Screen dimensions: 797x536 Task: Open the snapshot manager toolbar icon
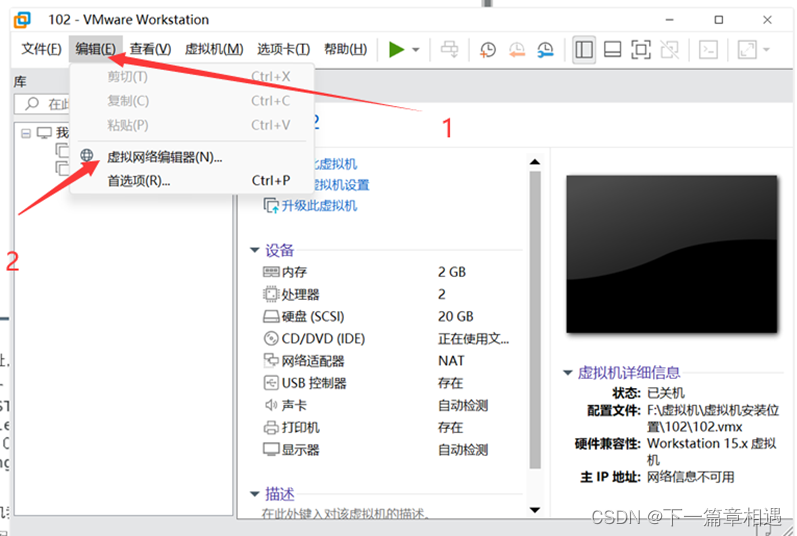point(545,50)
